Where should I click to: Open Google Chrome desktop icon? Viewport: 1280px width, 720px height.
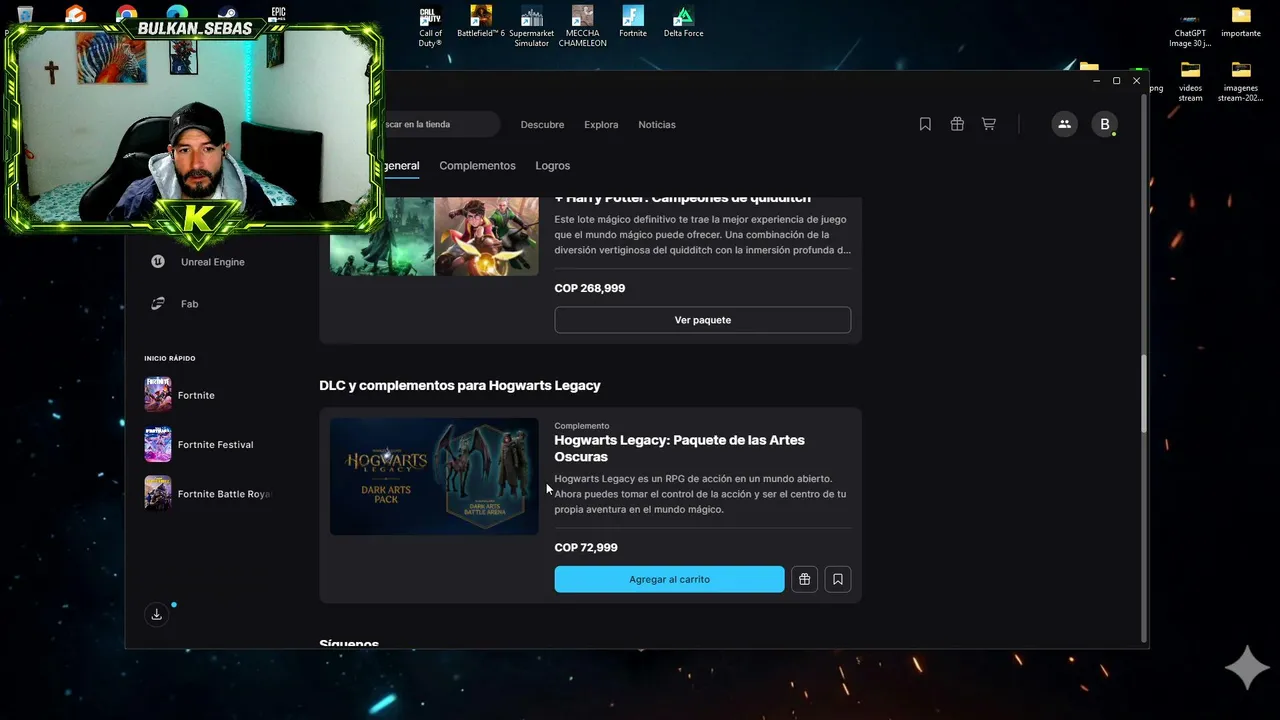point(126,14)
